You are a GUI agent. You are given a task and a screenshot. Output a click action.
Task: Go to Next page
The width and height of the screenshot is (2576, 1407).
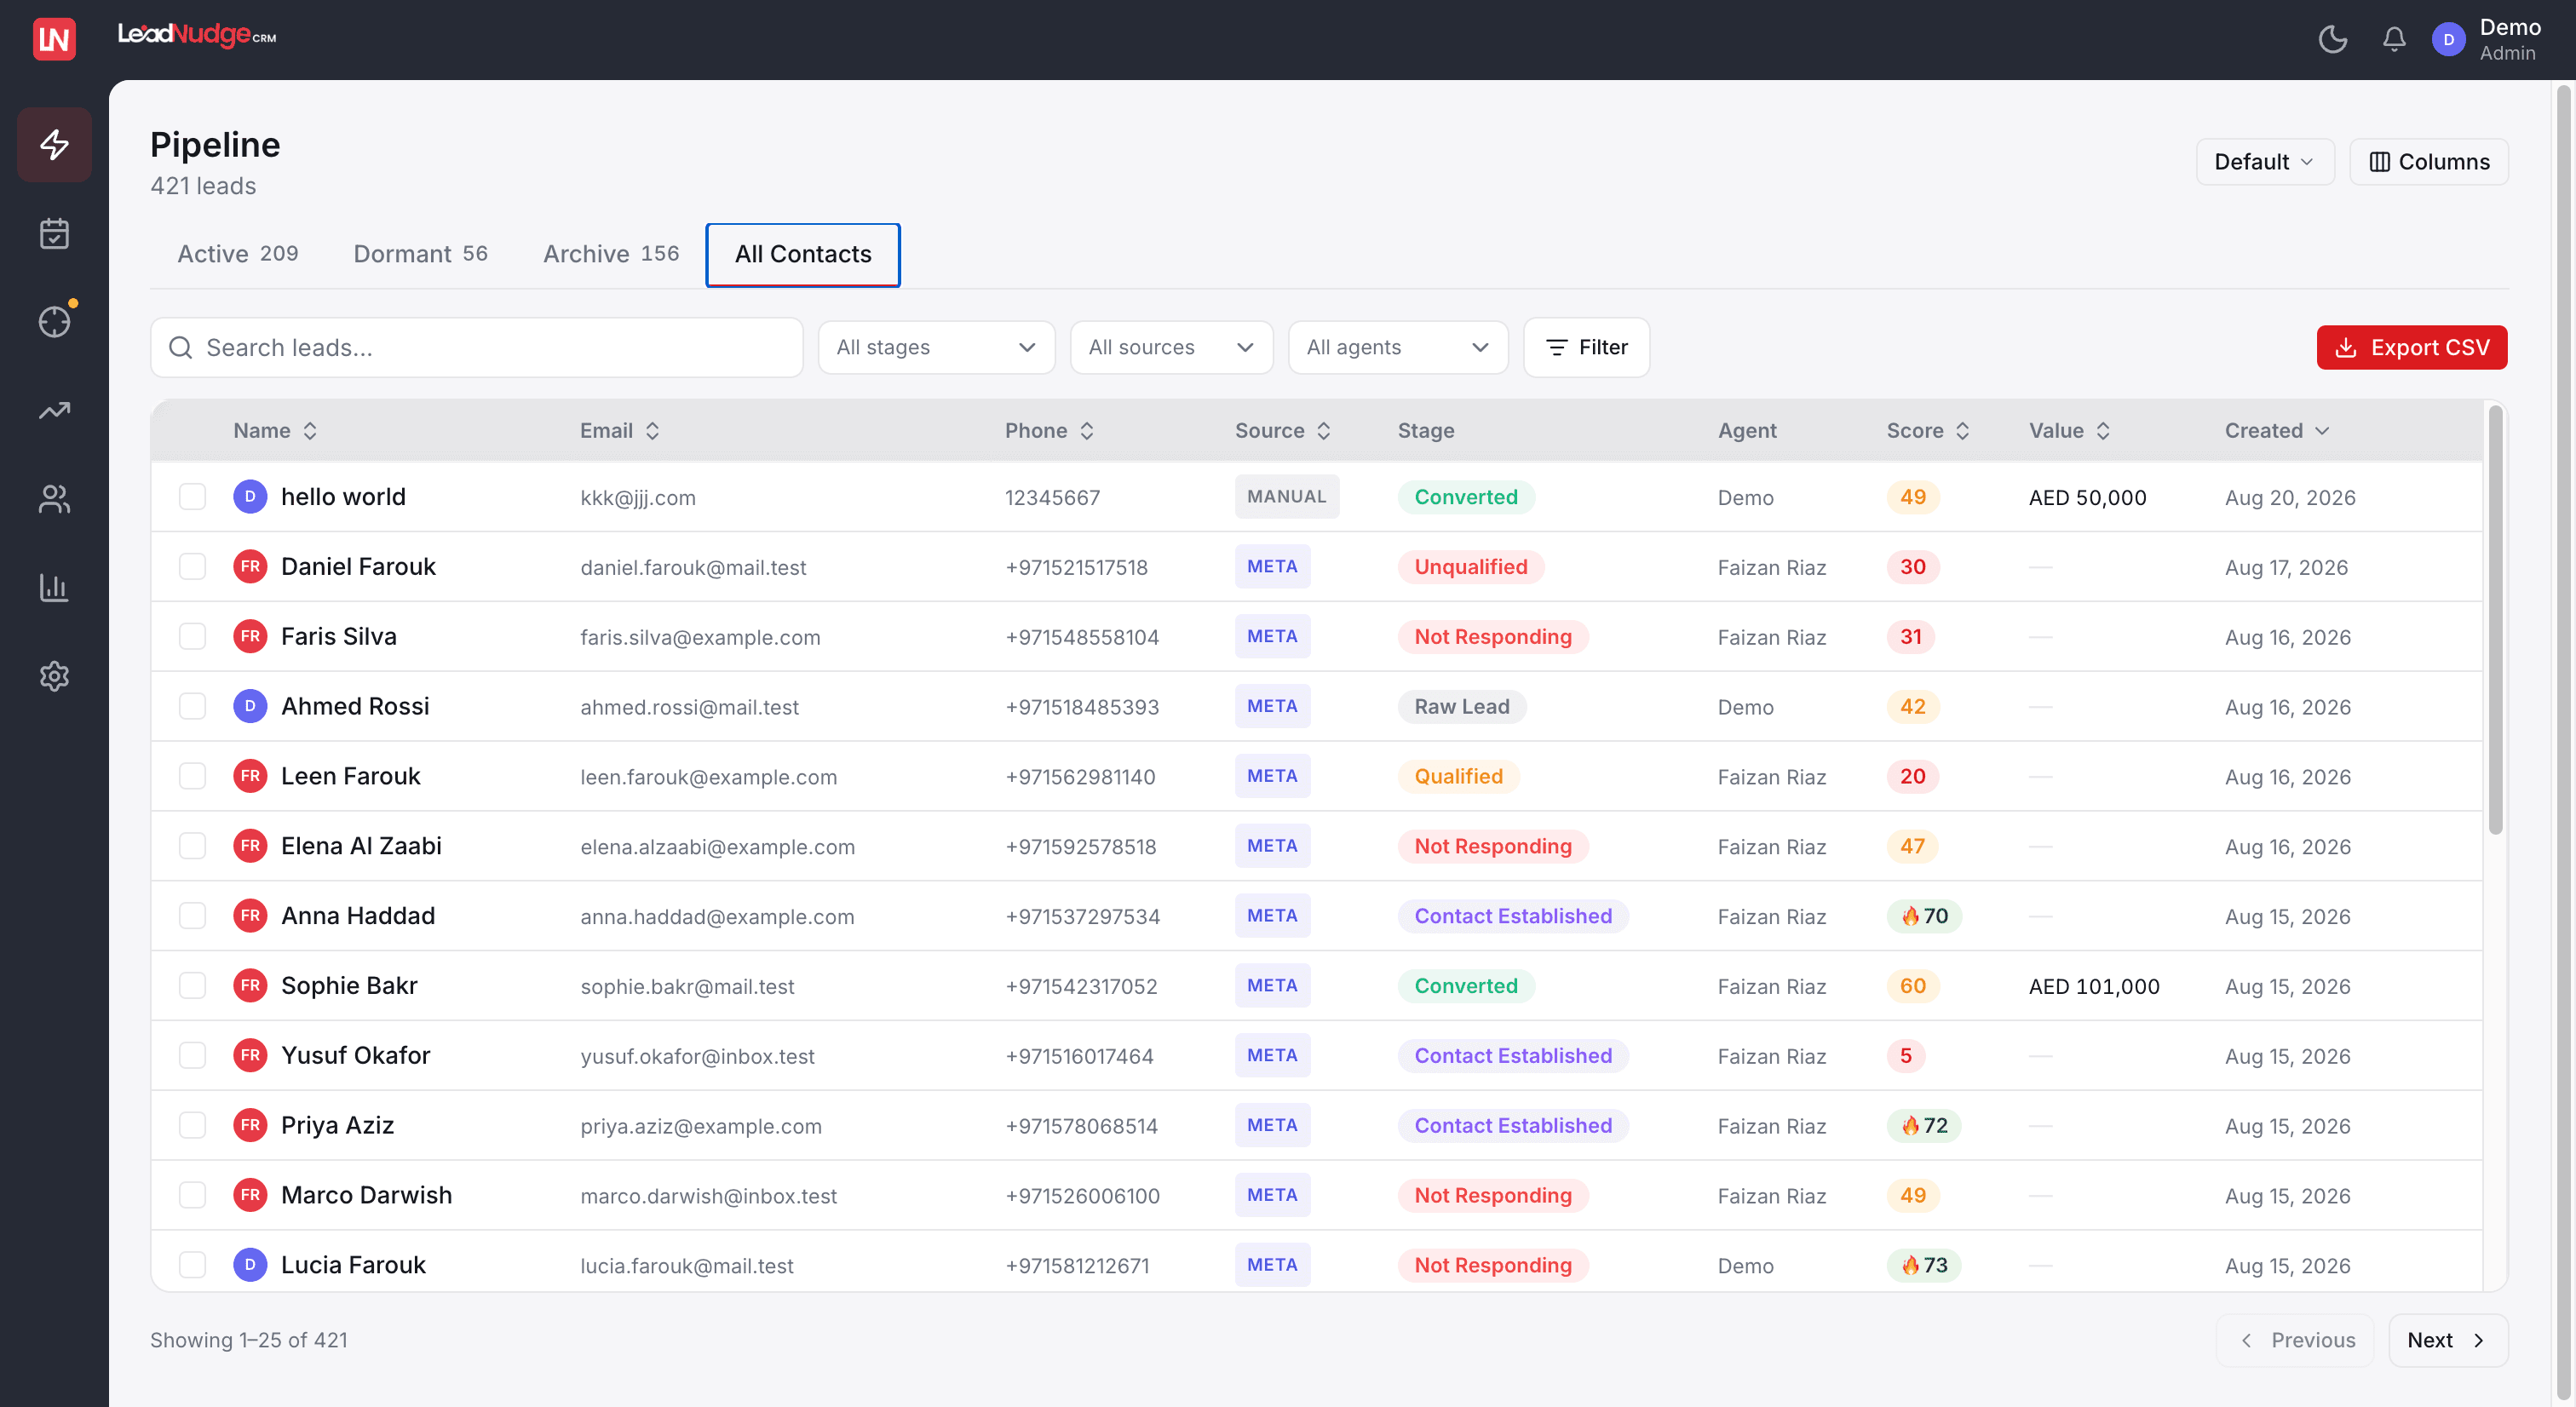pos(2448,1340)
